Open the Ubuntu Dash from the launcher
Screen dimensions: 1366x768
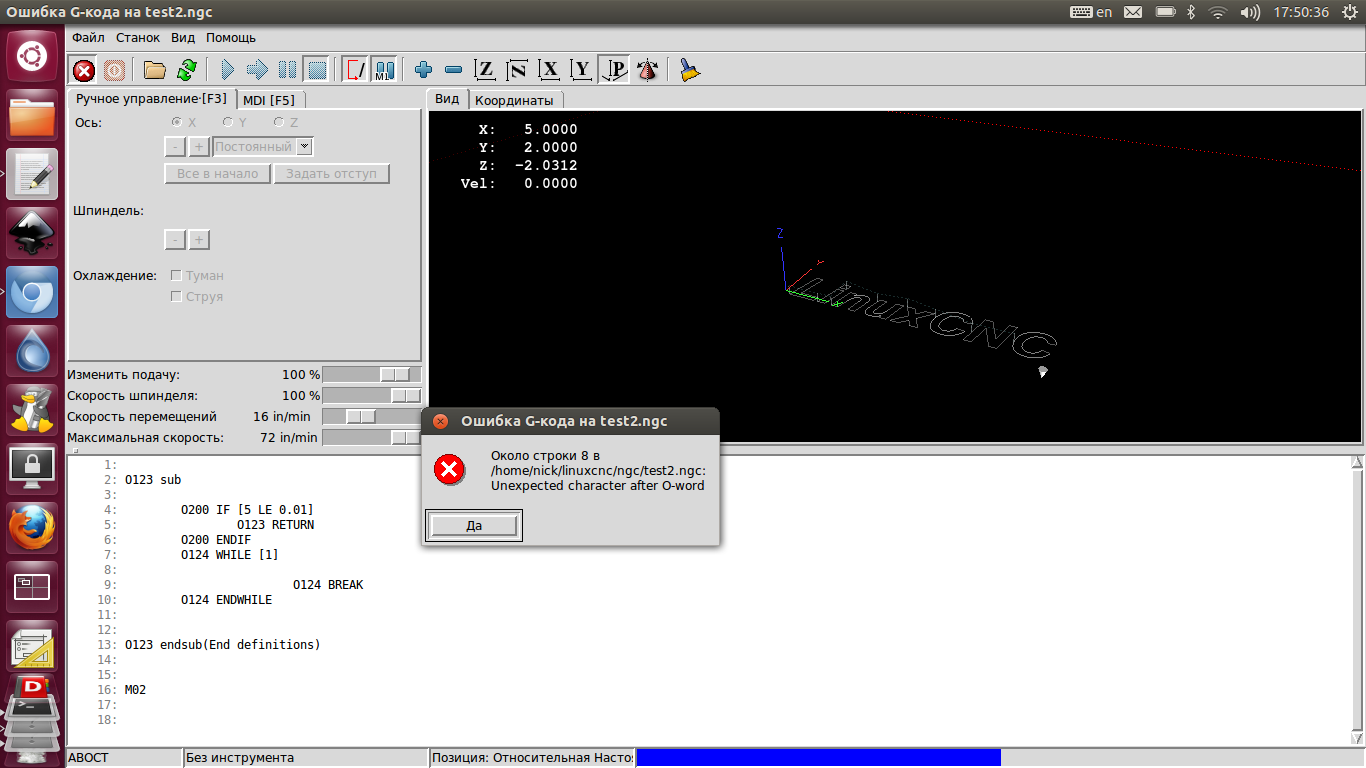pos(32,56)
